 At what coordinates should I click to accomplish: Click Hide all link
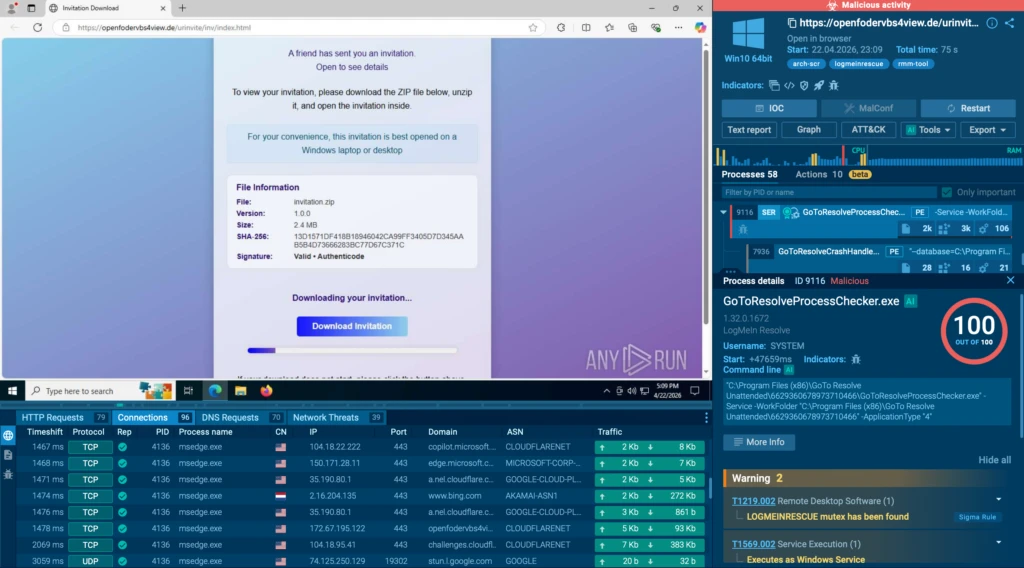tap(994, 460)
